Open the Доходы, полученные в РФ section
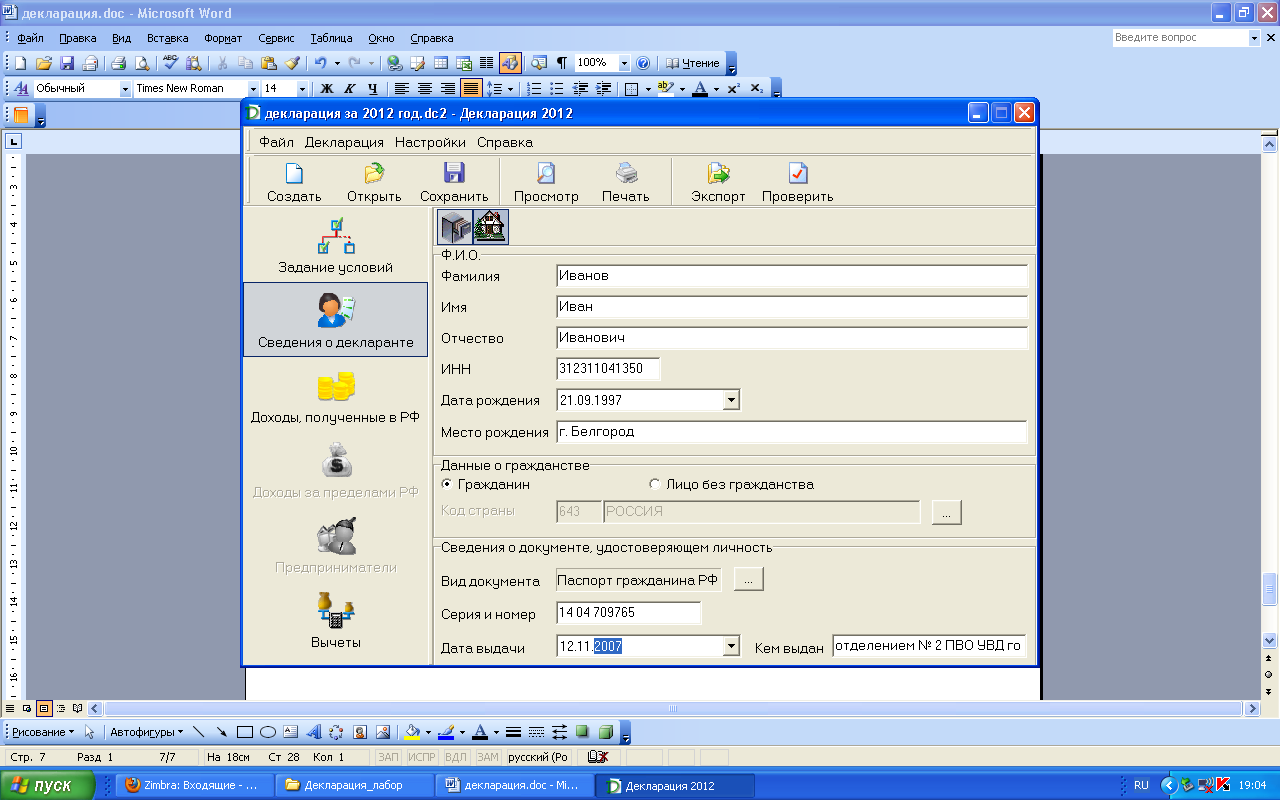 coord(335,397)
